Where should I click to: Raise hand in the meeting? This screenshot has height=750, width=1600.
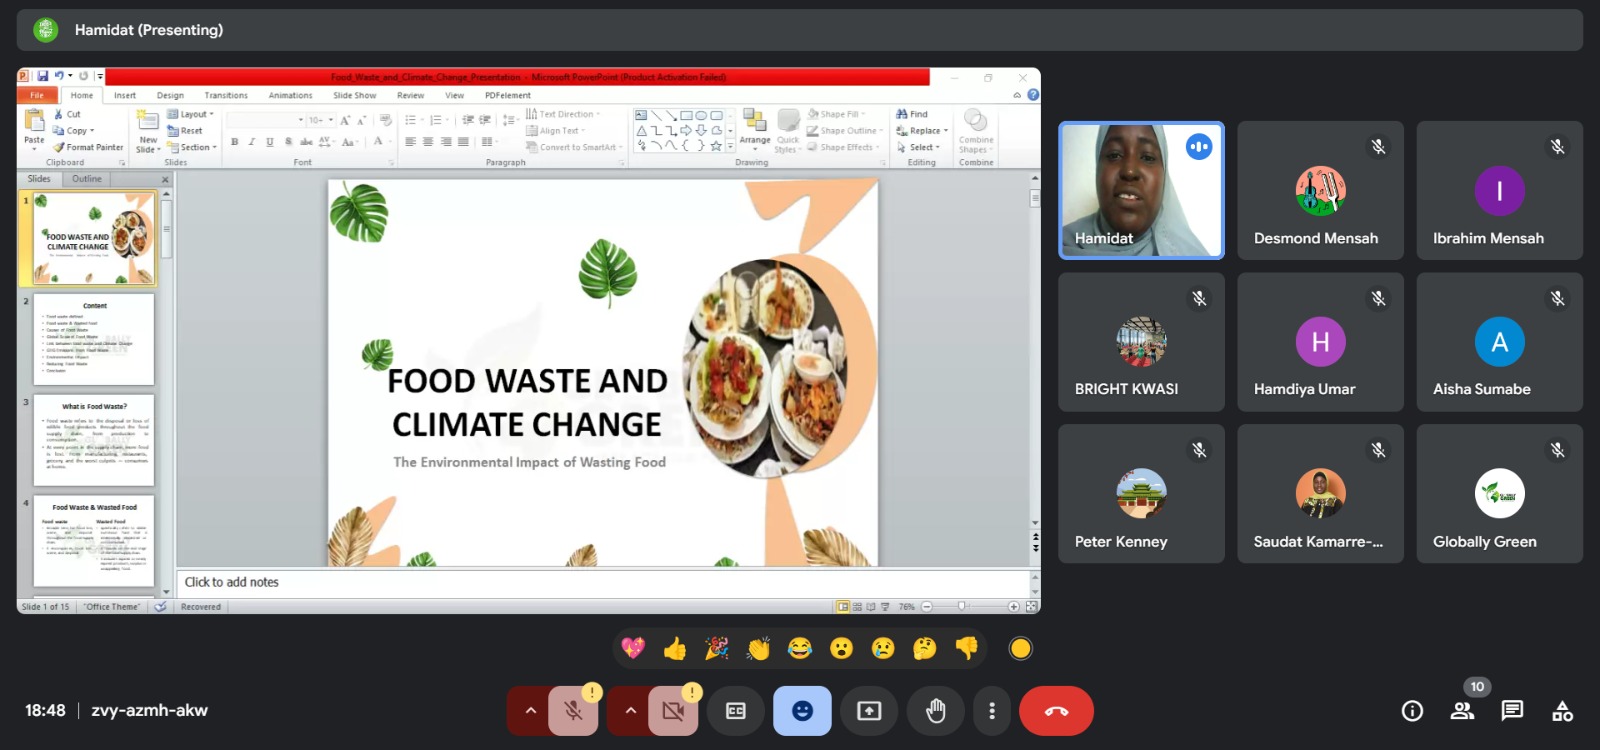coord(935,711)
